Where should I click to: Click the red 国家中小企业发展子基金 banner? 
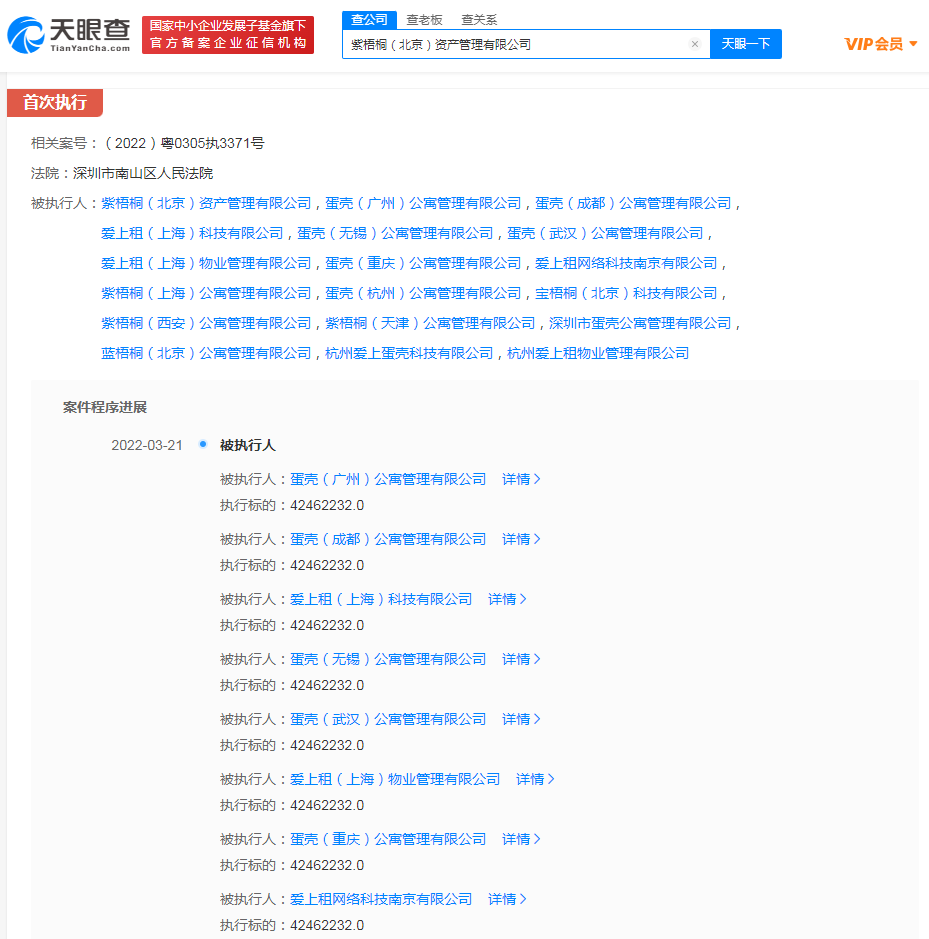coord(228,35)
